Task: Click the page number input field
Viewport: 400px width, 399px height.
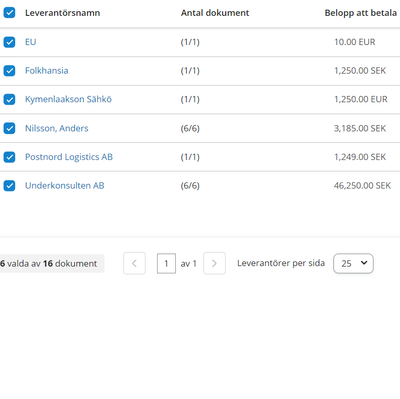Action: 166,264
